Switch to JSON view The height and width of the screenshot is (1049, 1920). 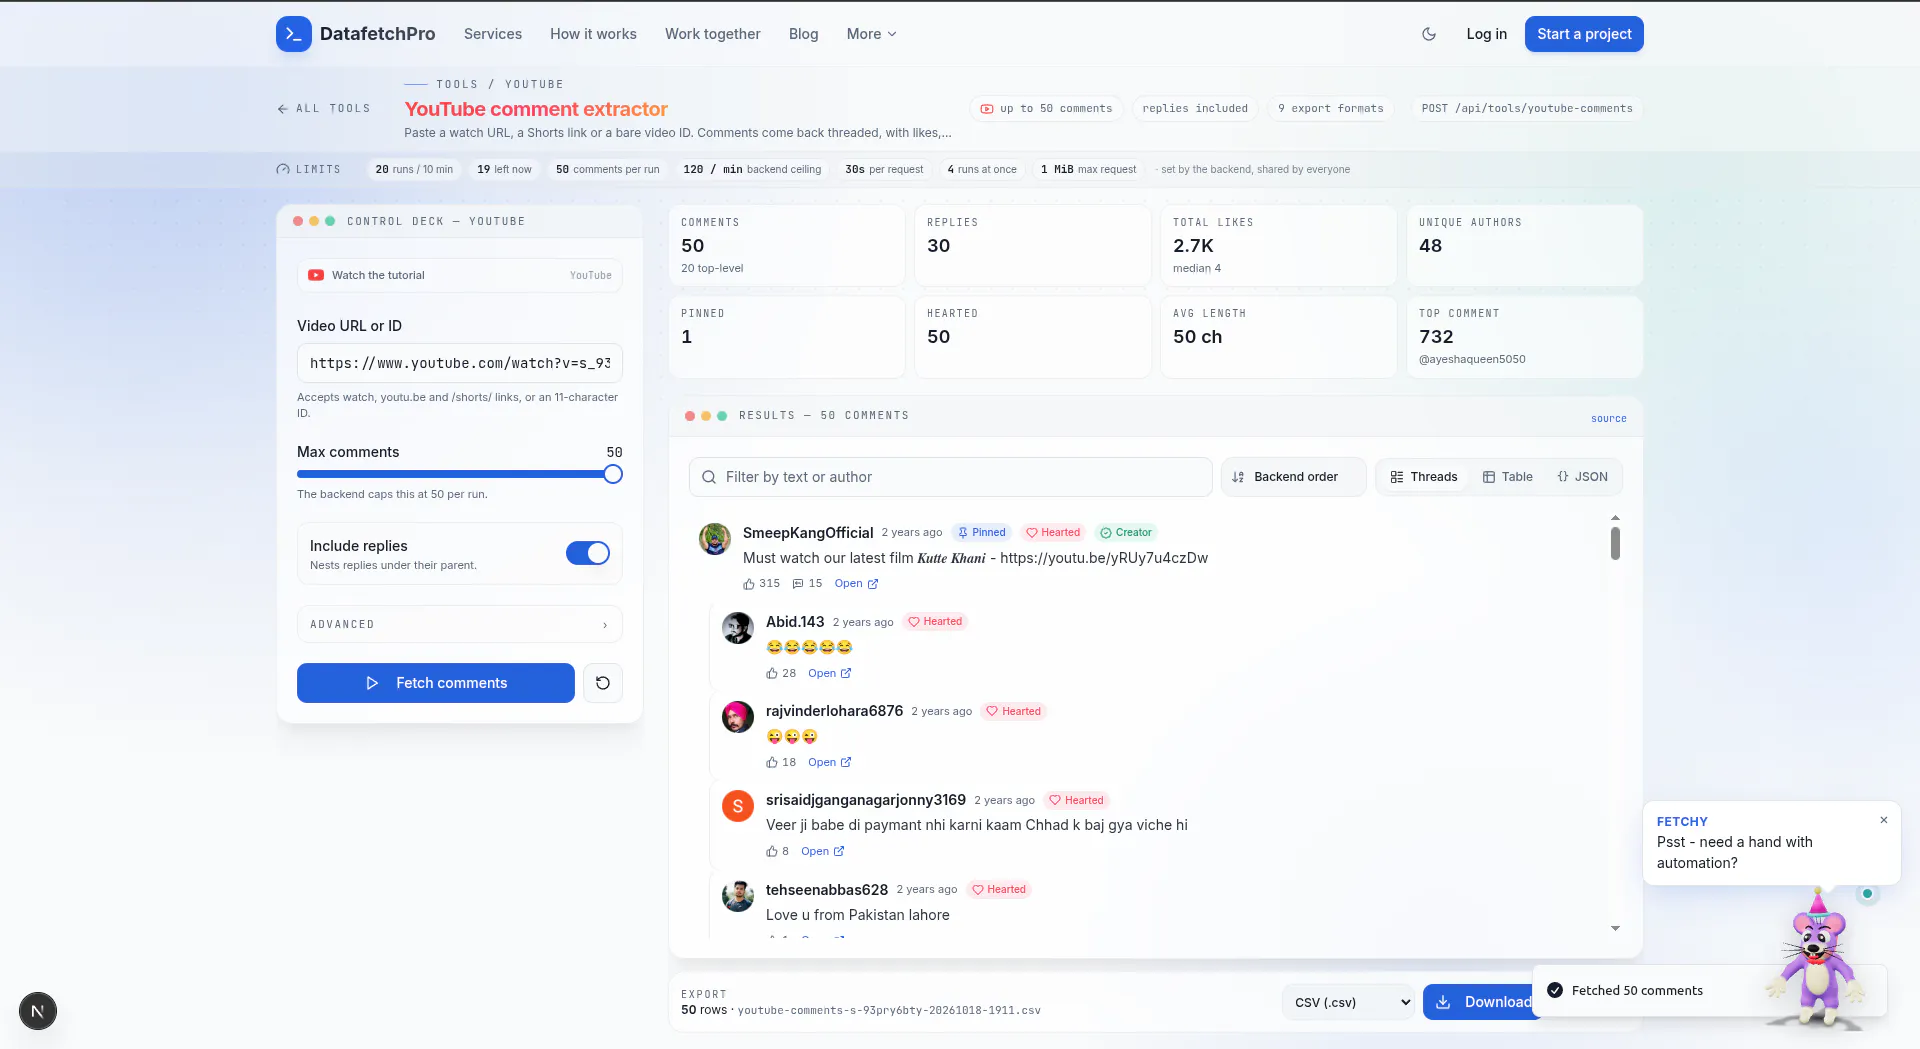pos(1583,477)
